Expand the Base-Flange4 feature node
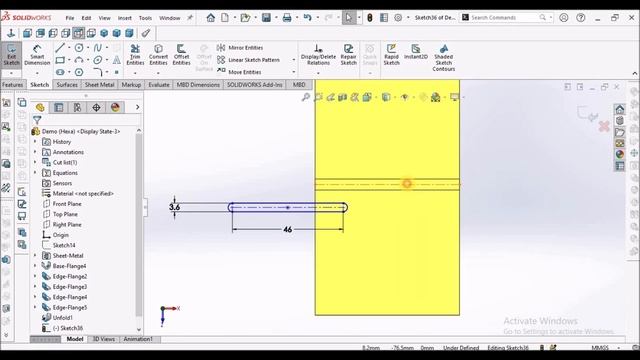 (x=35, y=266)
